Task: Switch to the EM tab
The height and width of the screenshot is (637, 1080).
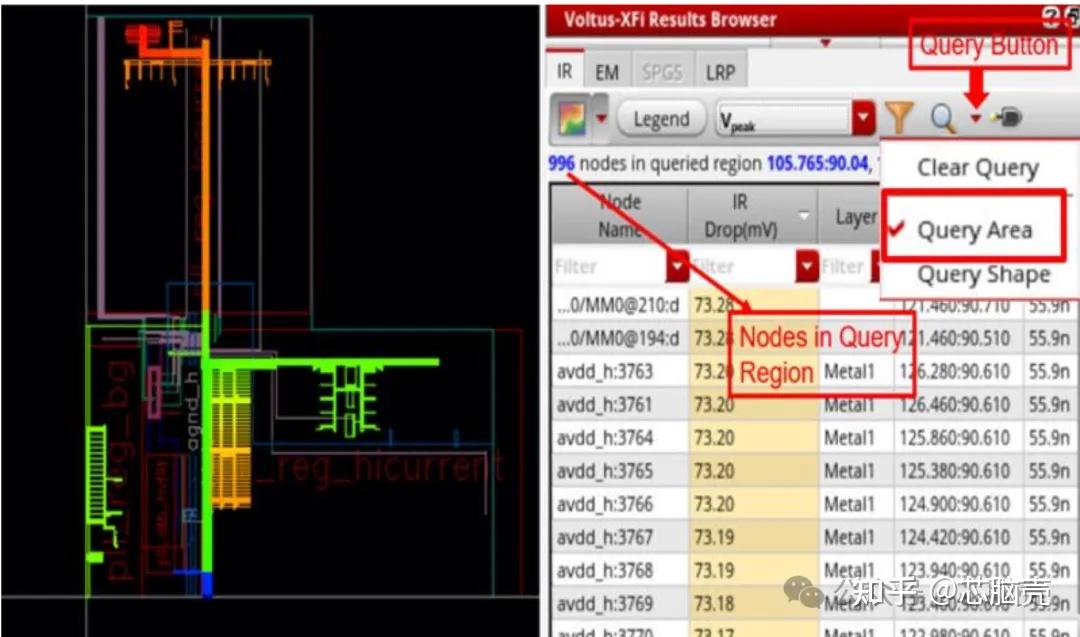Action: 605,70
